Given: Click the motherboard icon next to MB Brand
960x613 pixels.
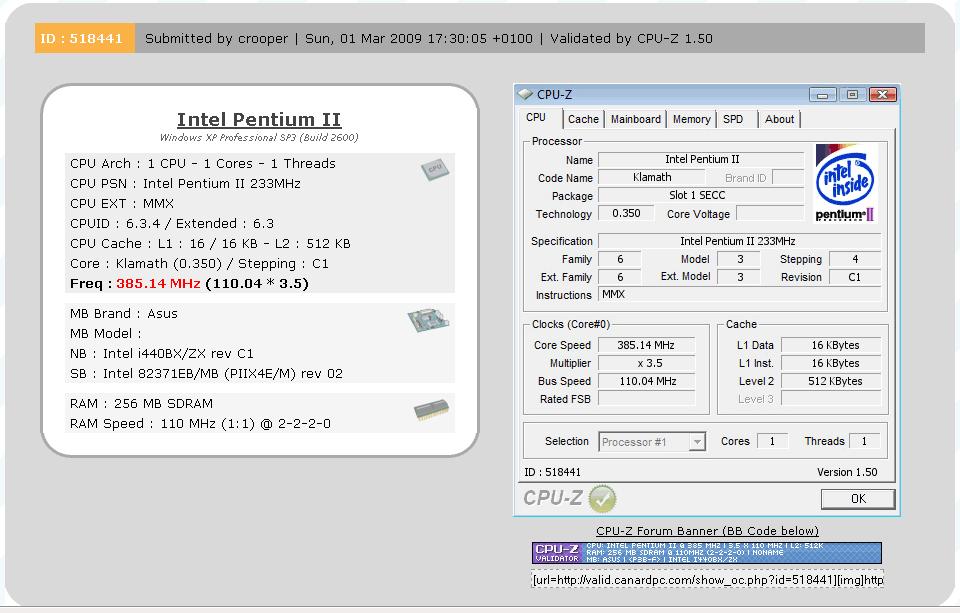Looking at the screenshot, I should 428,320.
